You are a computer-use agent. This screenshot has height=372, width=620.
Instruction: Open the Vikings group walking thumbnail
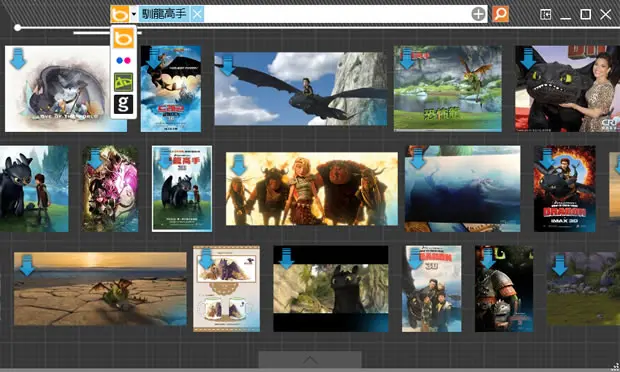[312, 189]
